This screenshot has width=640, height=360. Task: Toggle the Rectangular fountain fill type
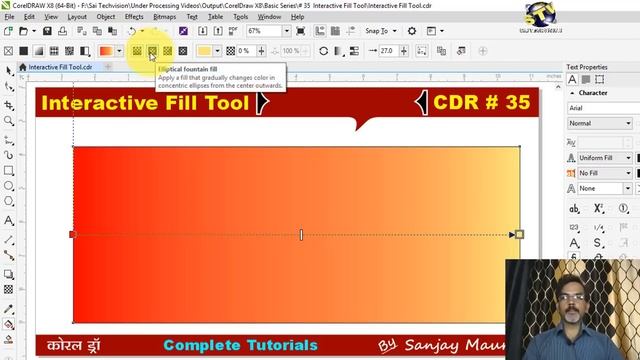[183, 51]
